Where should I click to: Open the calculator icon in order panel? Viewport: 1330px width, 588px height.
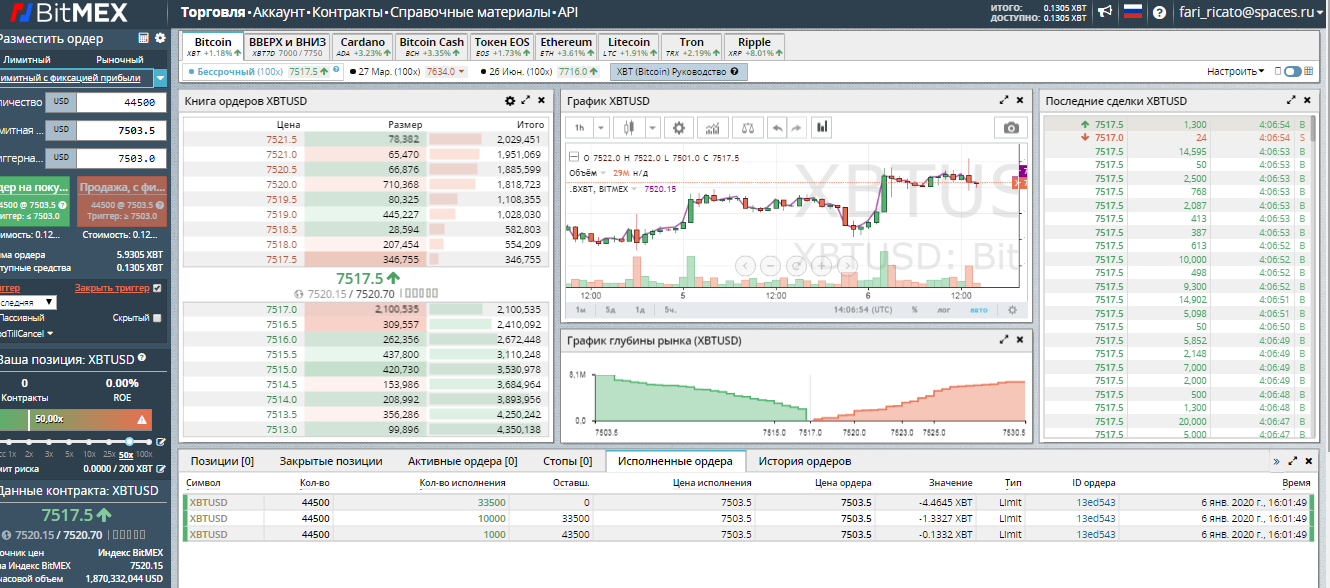[144, 39]
